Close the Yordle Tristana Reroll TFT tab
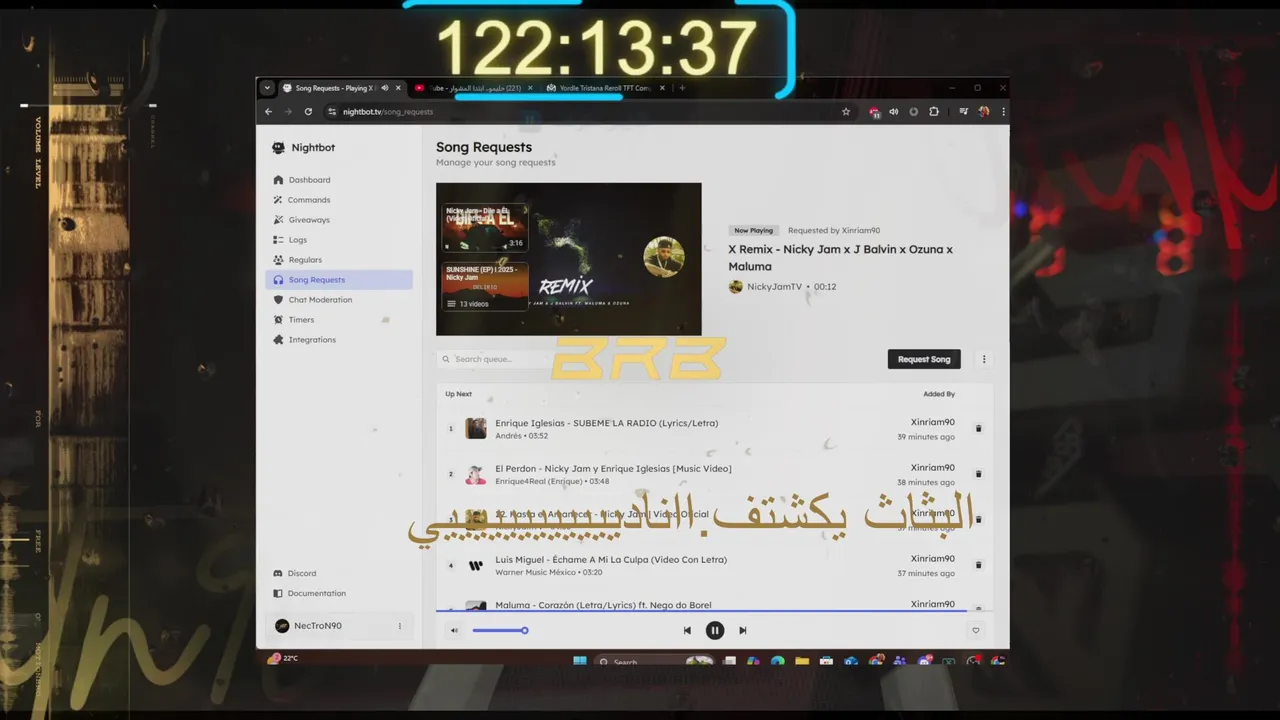 (662, 88)
